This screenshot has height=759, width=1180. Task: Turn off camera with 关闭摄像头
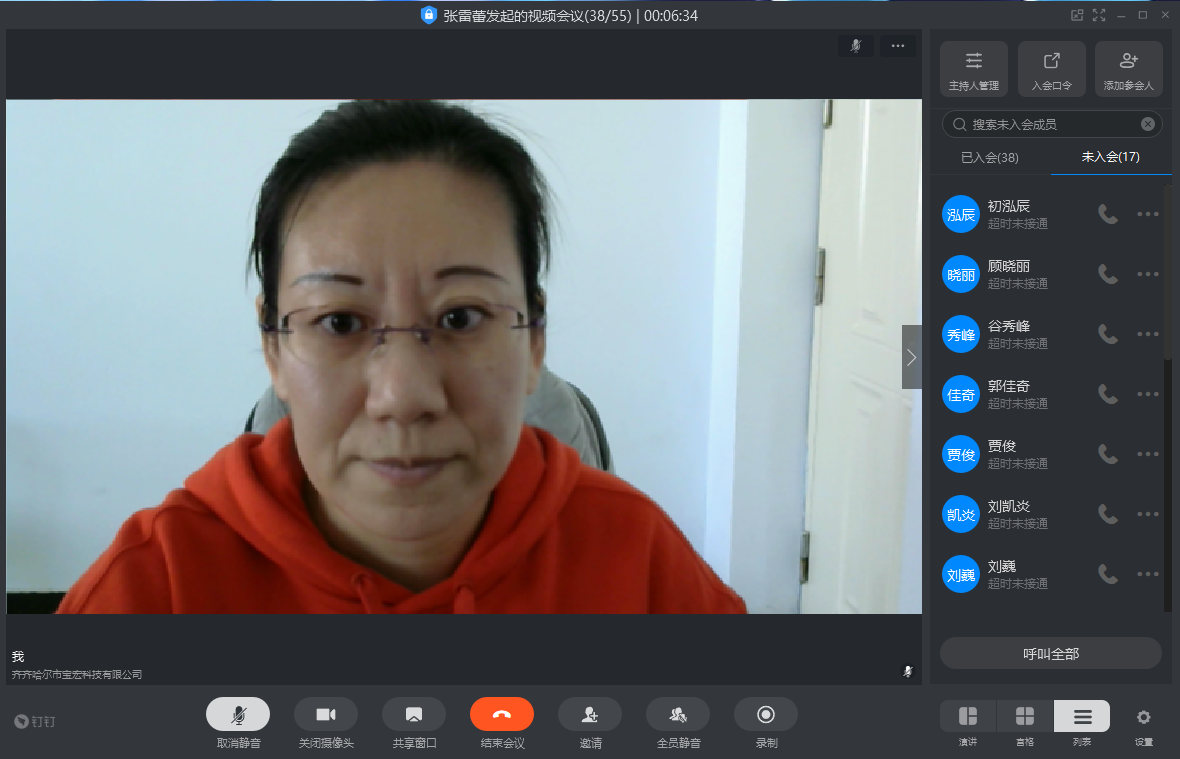point(326,714)
